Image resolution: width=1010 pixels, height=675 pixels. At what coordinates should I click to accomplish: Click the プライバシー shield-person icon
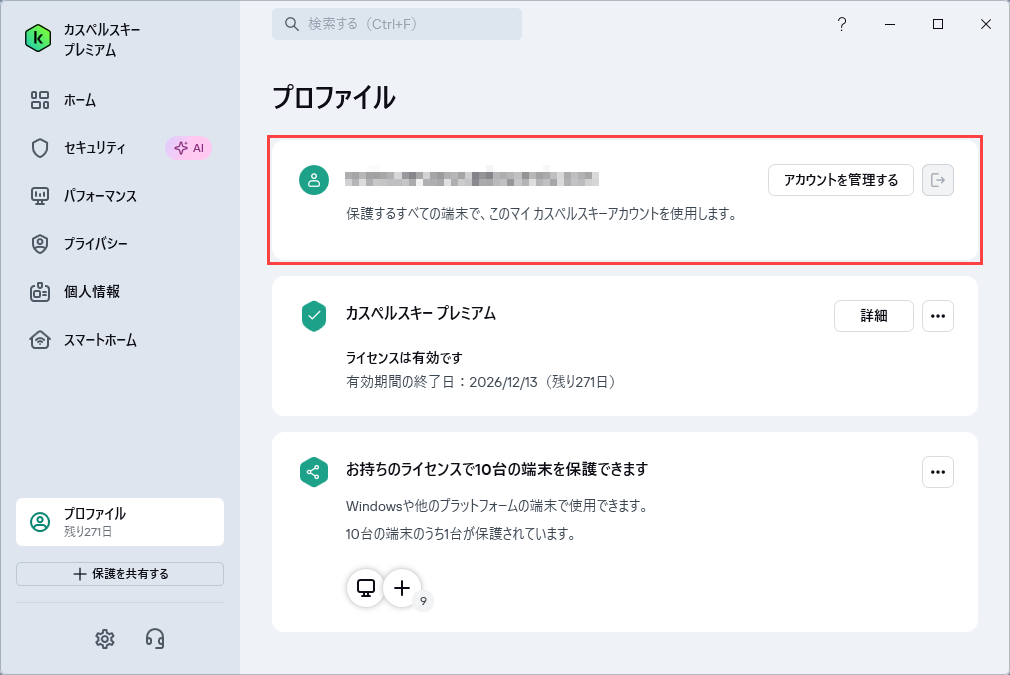pyautogui.click(x=40, y=244)
